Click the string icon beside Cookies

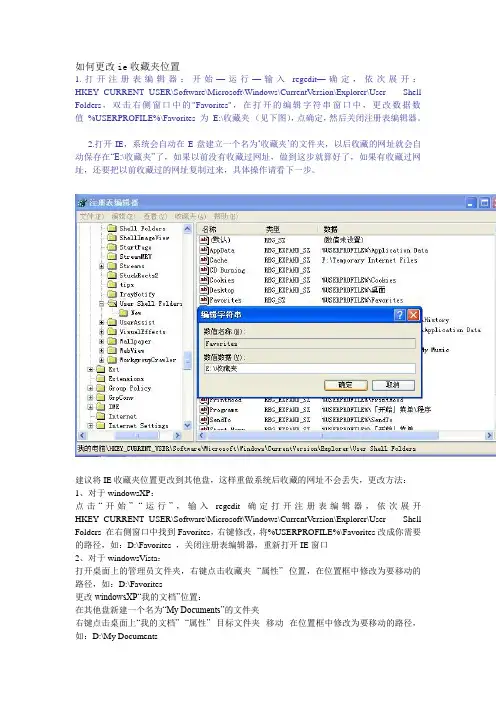coord(204,280)
